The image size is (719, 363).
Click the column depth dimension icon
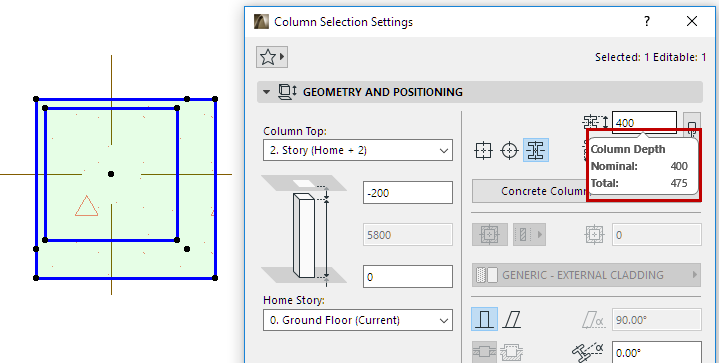(596, 122)
